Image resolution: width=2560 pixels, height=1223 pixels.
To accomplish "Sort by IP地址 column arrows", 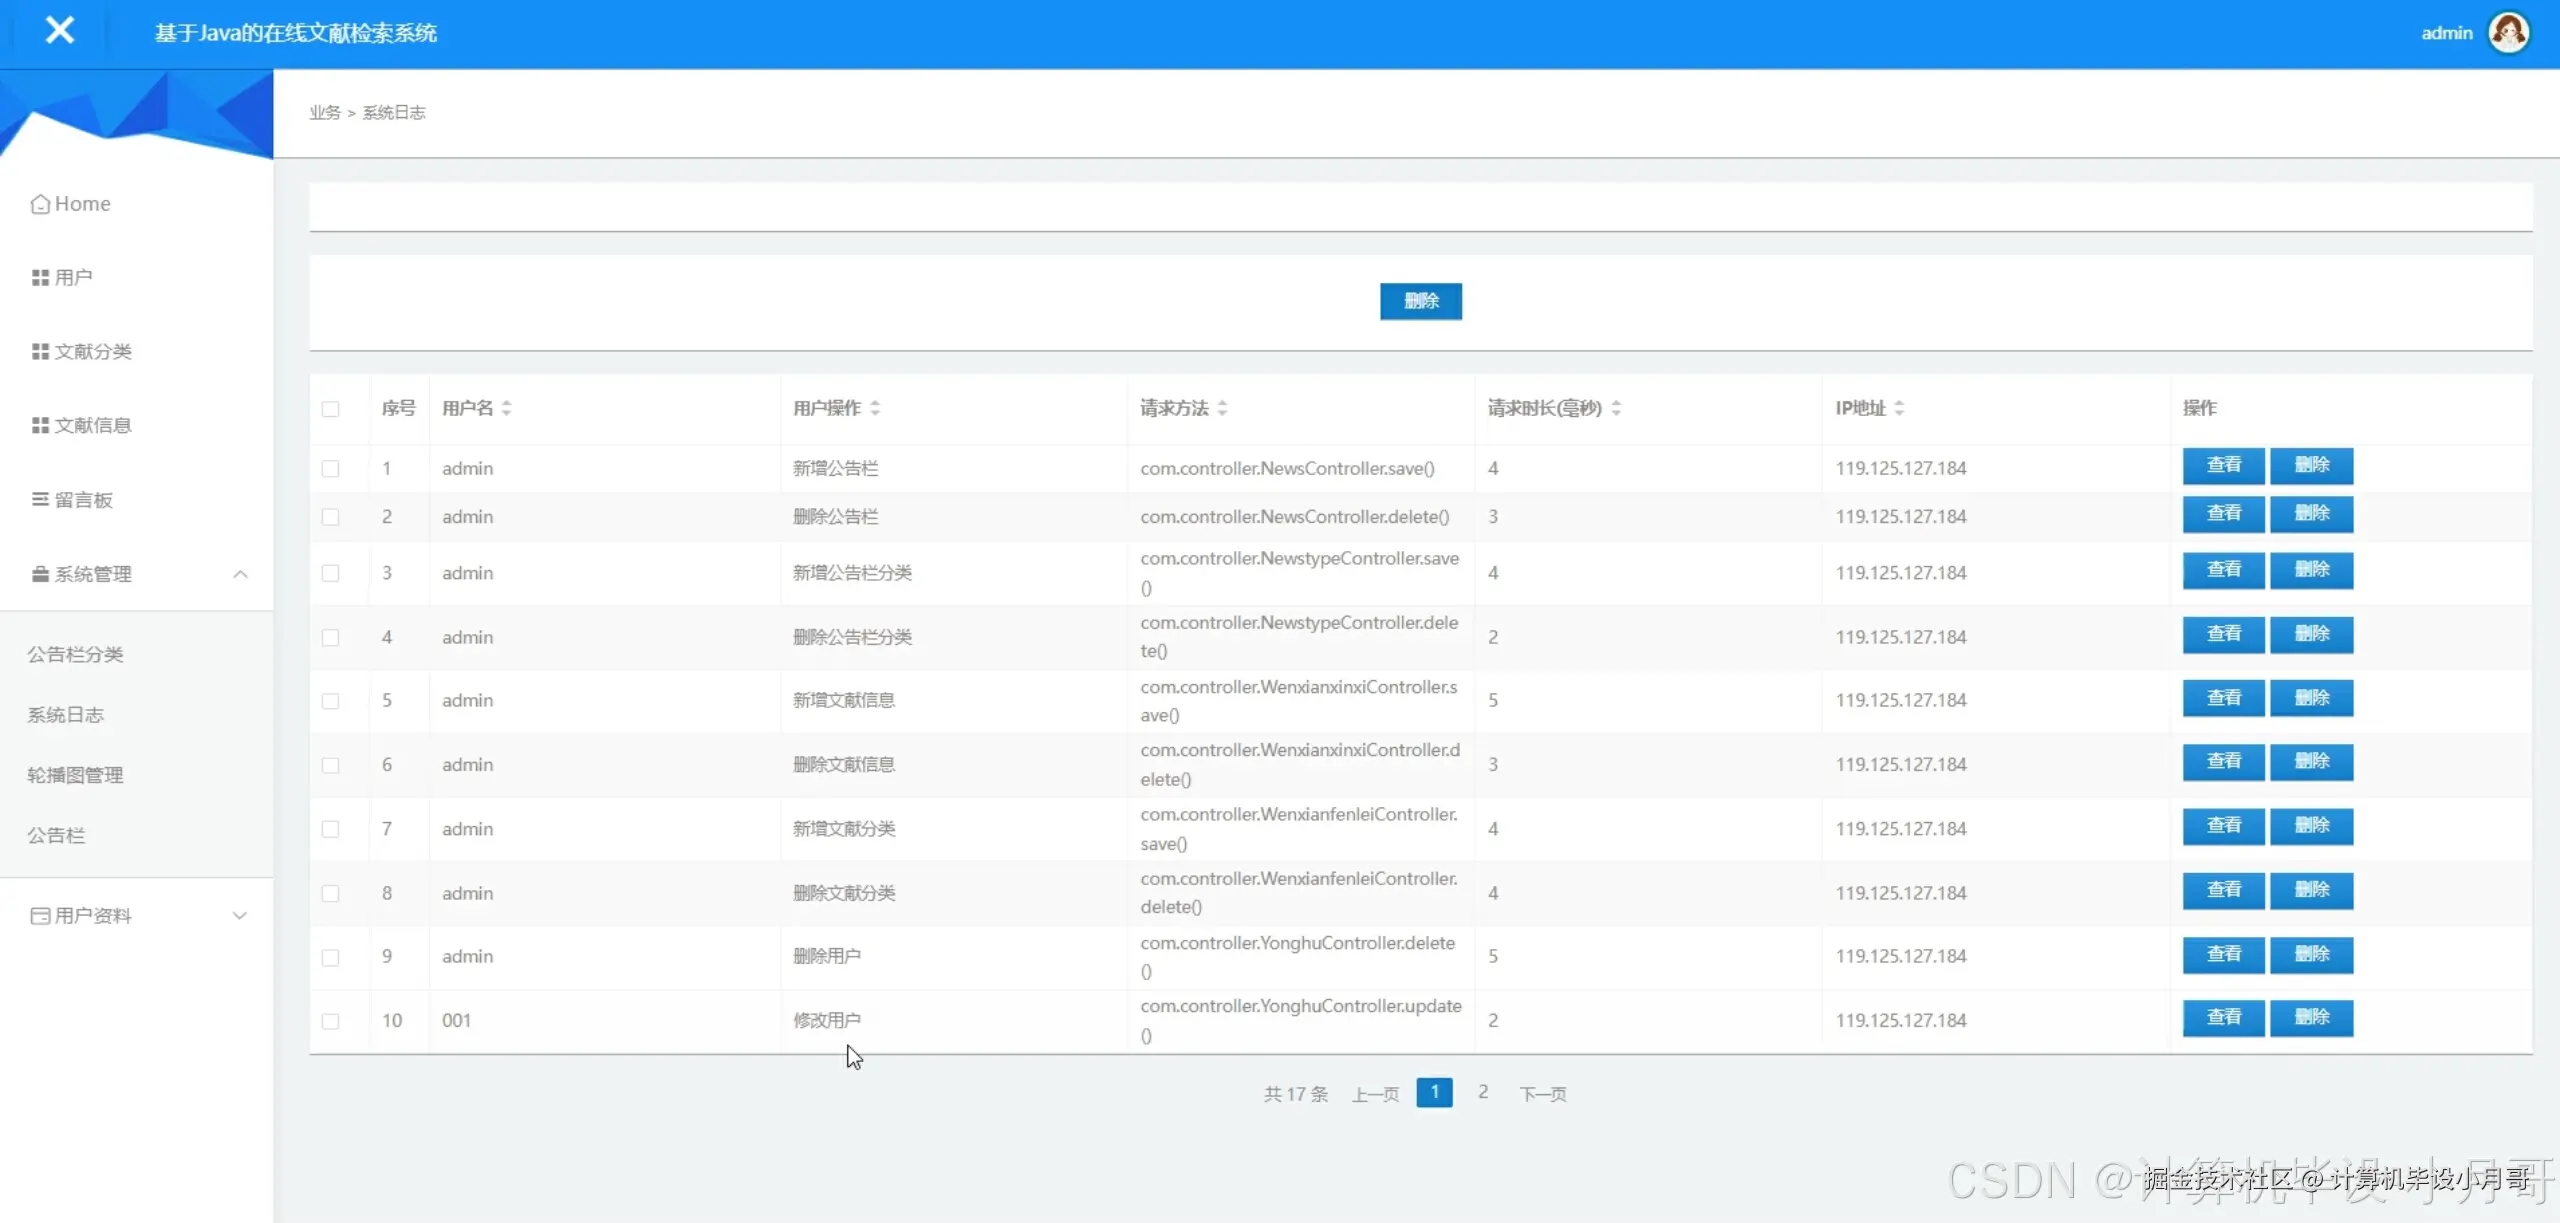I will 1899,408.
